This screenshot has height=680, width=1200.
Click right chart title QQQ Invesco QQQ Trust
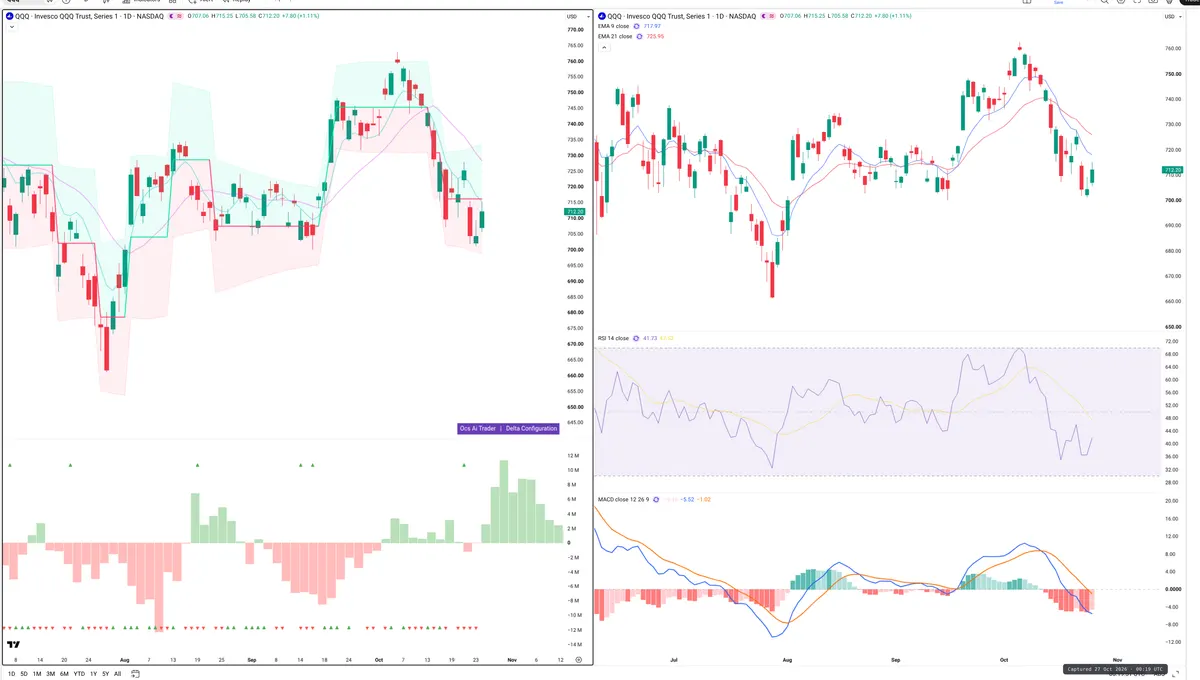682,16
